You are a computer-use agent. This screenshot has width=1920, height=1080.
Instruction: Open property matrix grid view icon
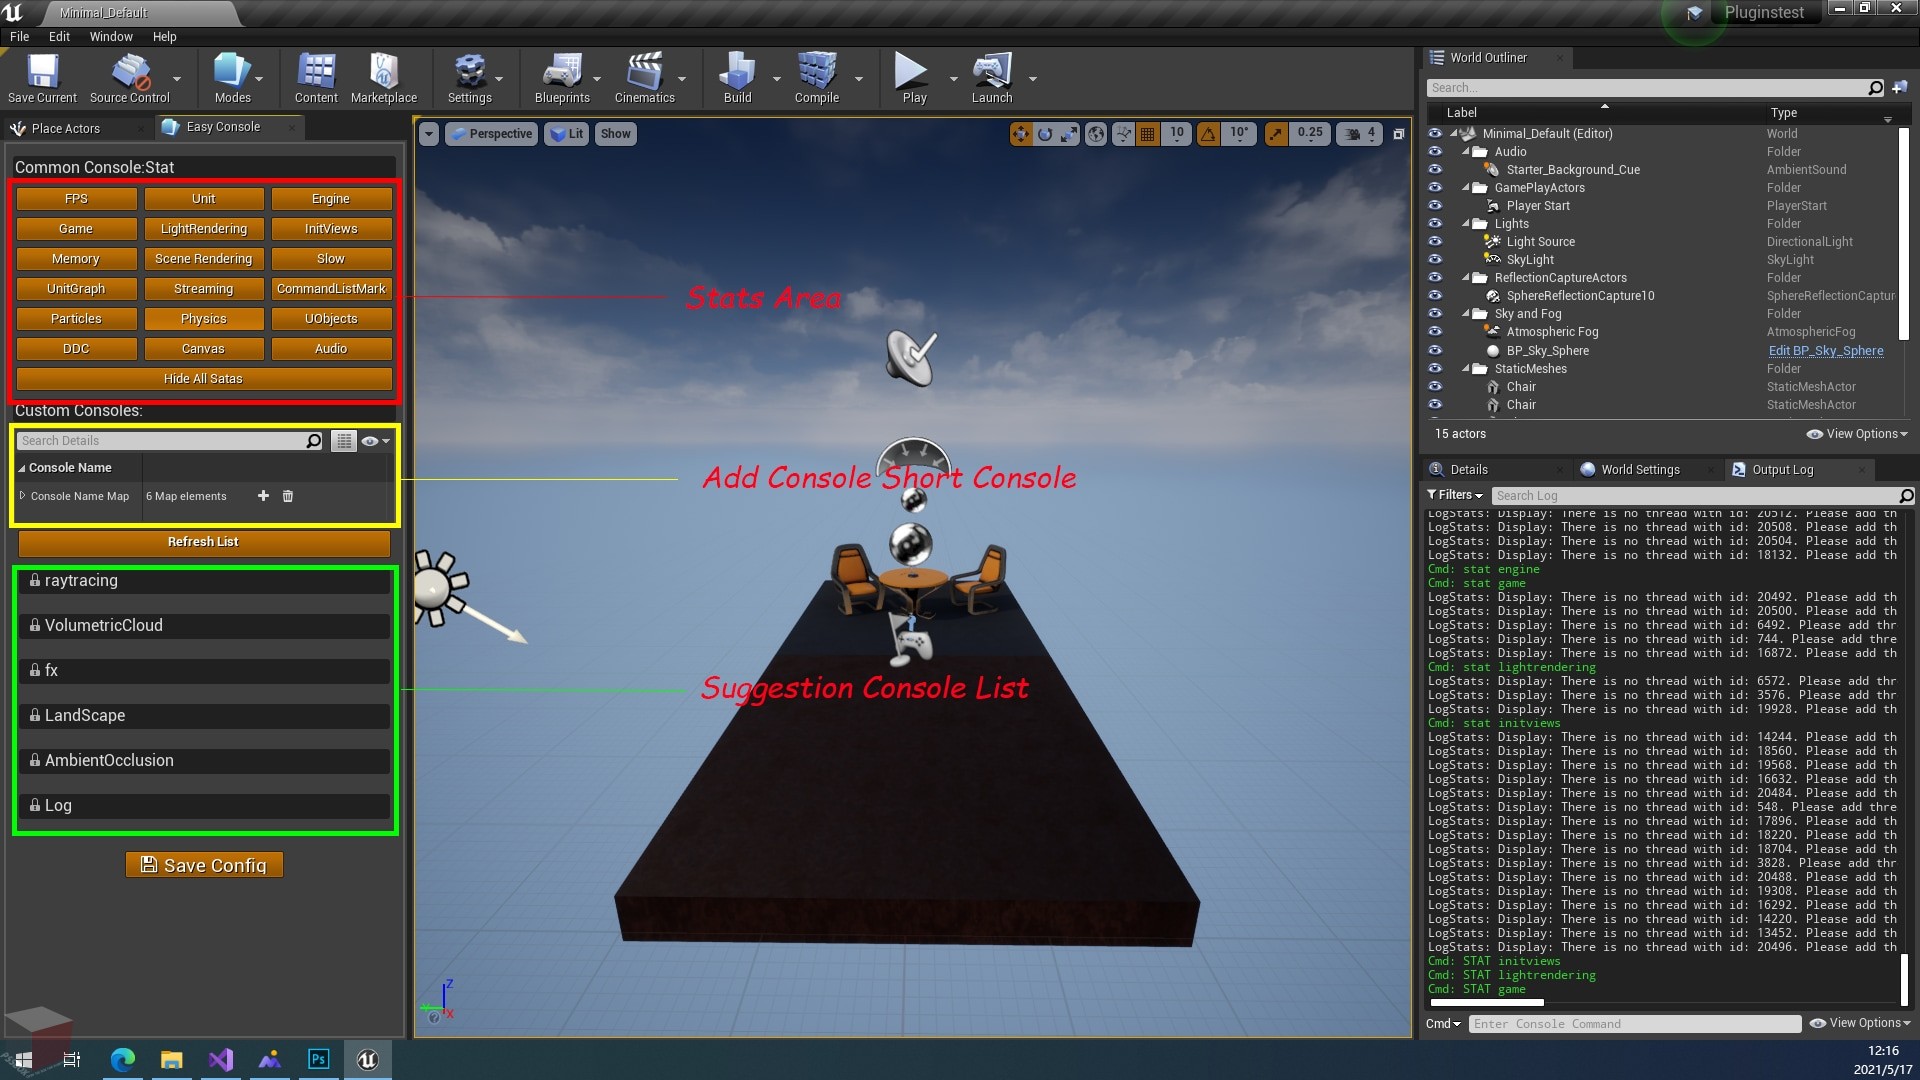(344, 440)
